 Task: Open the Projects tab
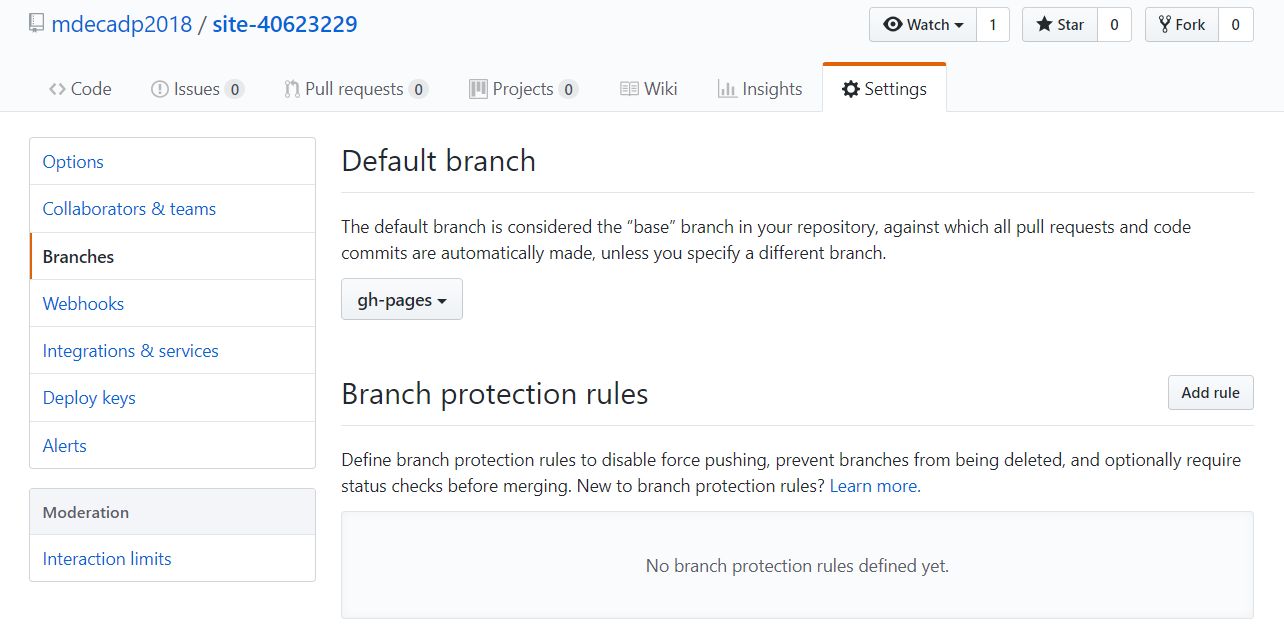(x=523, y=89)
